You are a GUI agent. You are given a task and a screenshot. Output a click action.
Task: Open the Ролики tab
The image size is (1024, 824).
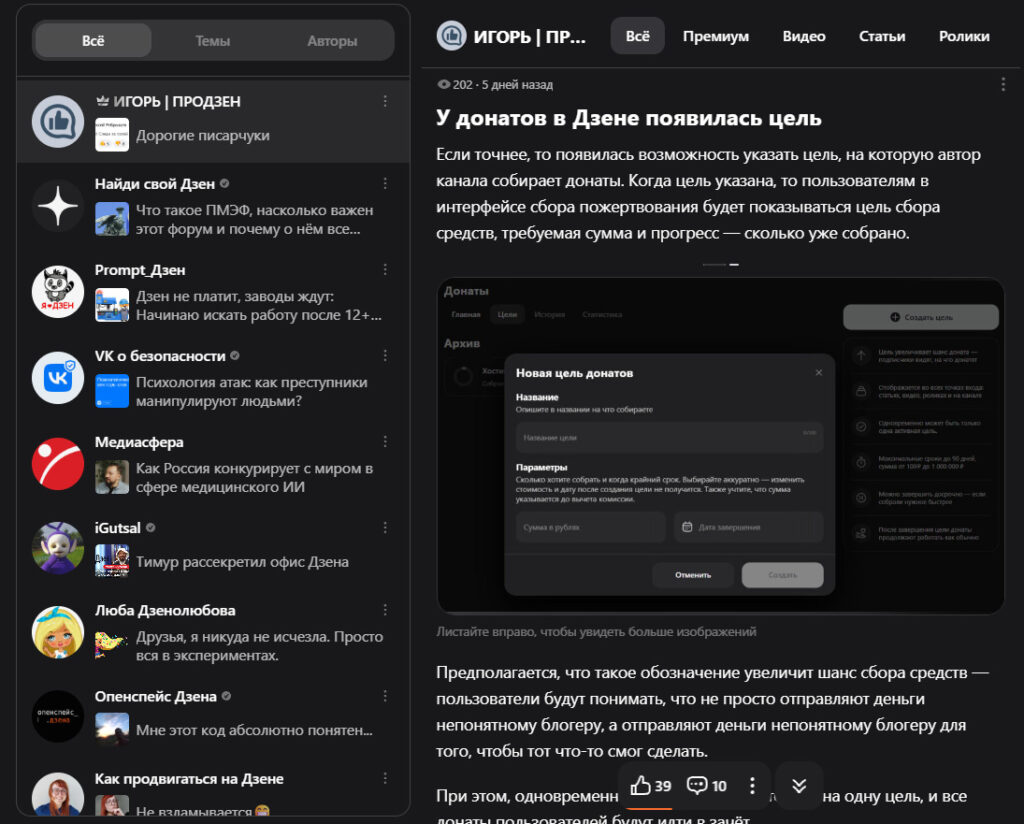[964, 37]
